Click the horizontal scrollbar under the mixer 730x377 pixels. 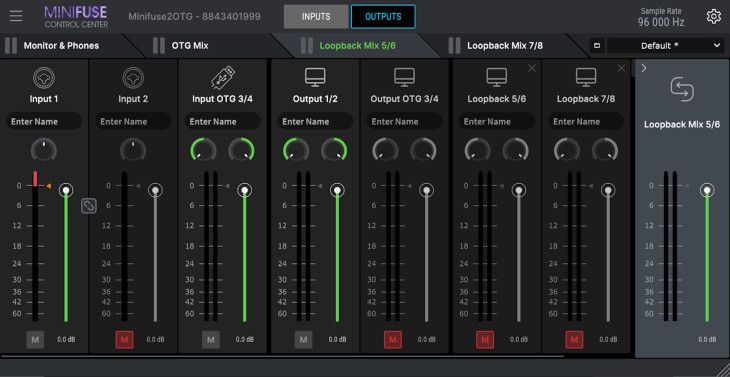[x=282, y=356]
